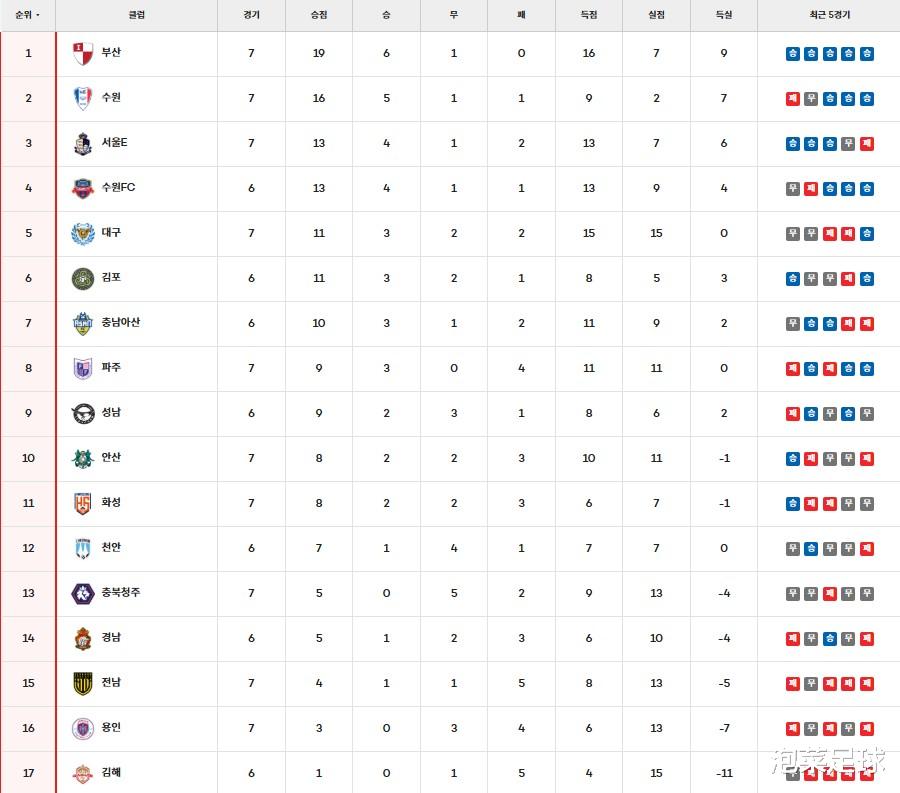The image size is (900, 793).
Task: Click the 대구 club crest icon
Action: click(x=83, y=233)
